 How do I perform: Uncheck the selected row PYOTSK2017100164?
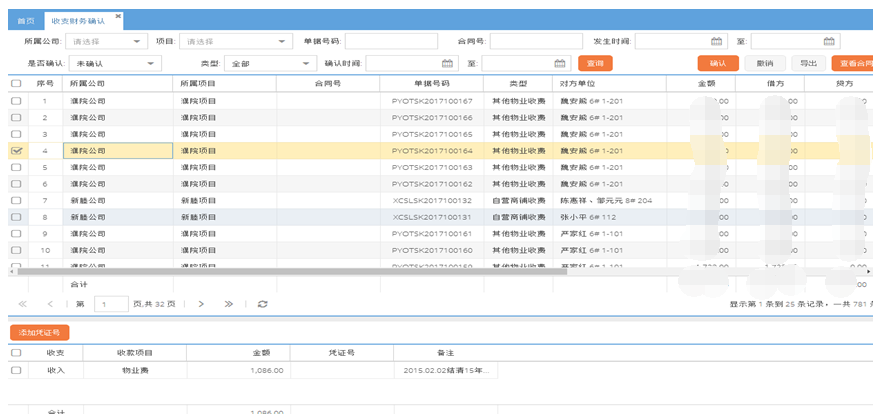click(x=17, y=150)
